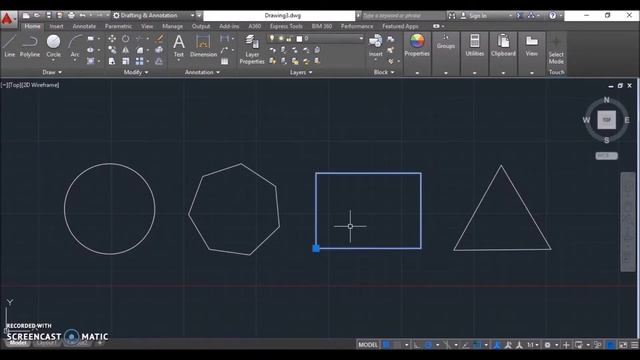Expand the Draw panel
Screen dimensions: 640x360
(52, 72)
